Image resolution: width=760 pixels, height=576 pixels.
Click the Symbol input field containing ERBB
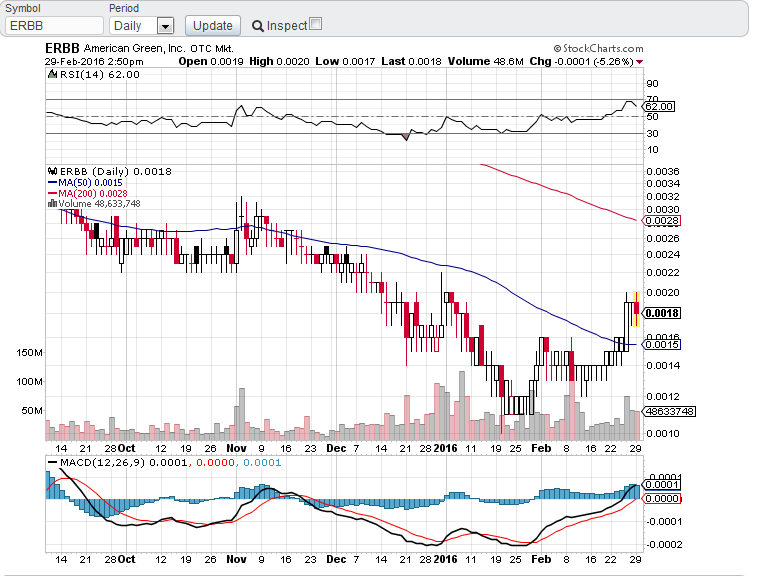[54, 26]
